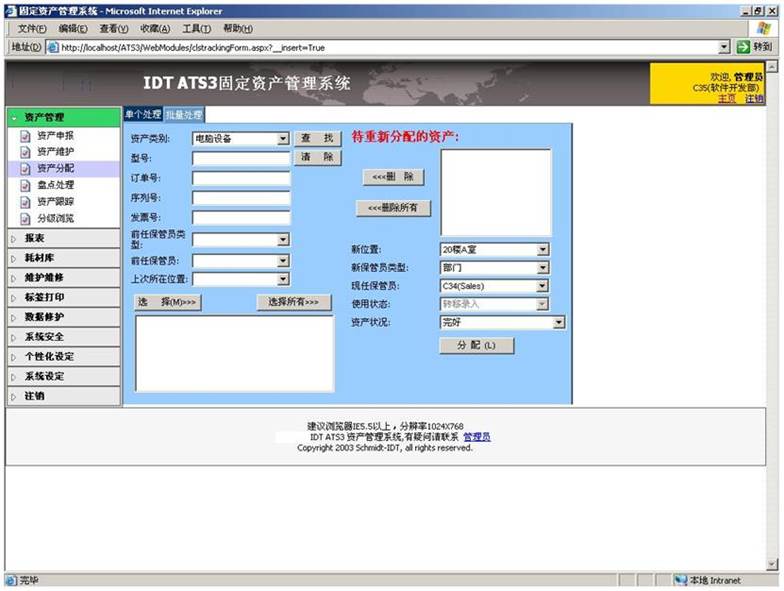Click the 管理员 contact link in footer
The image size is (784, 591).
pyautogui.click(x=477, y=437)
